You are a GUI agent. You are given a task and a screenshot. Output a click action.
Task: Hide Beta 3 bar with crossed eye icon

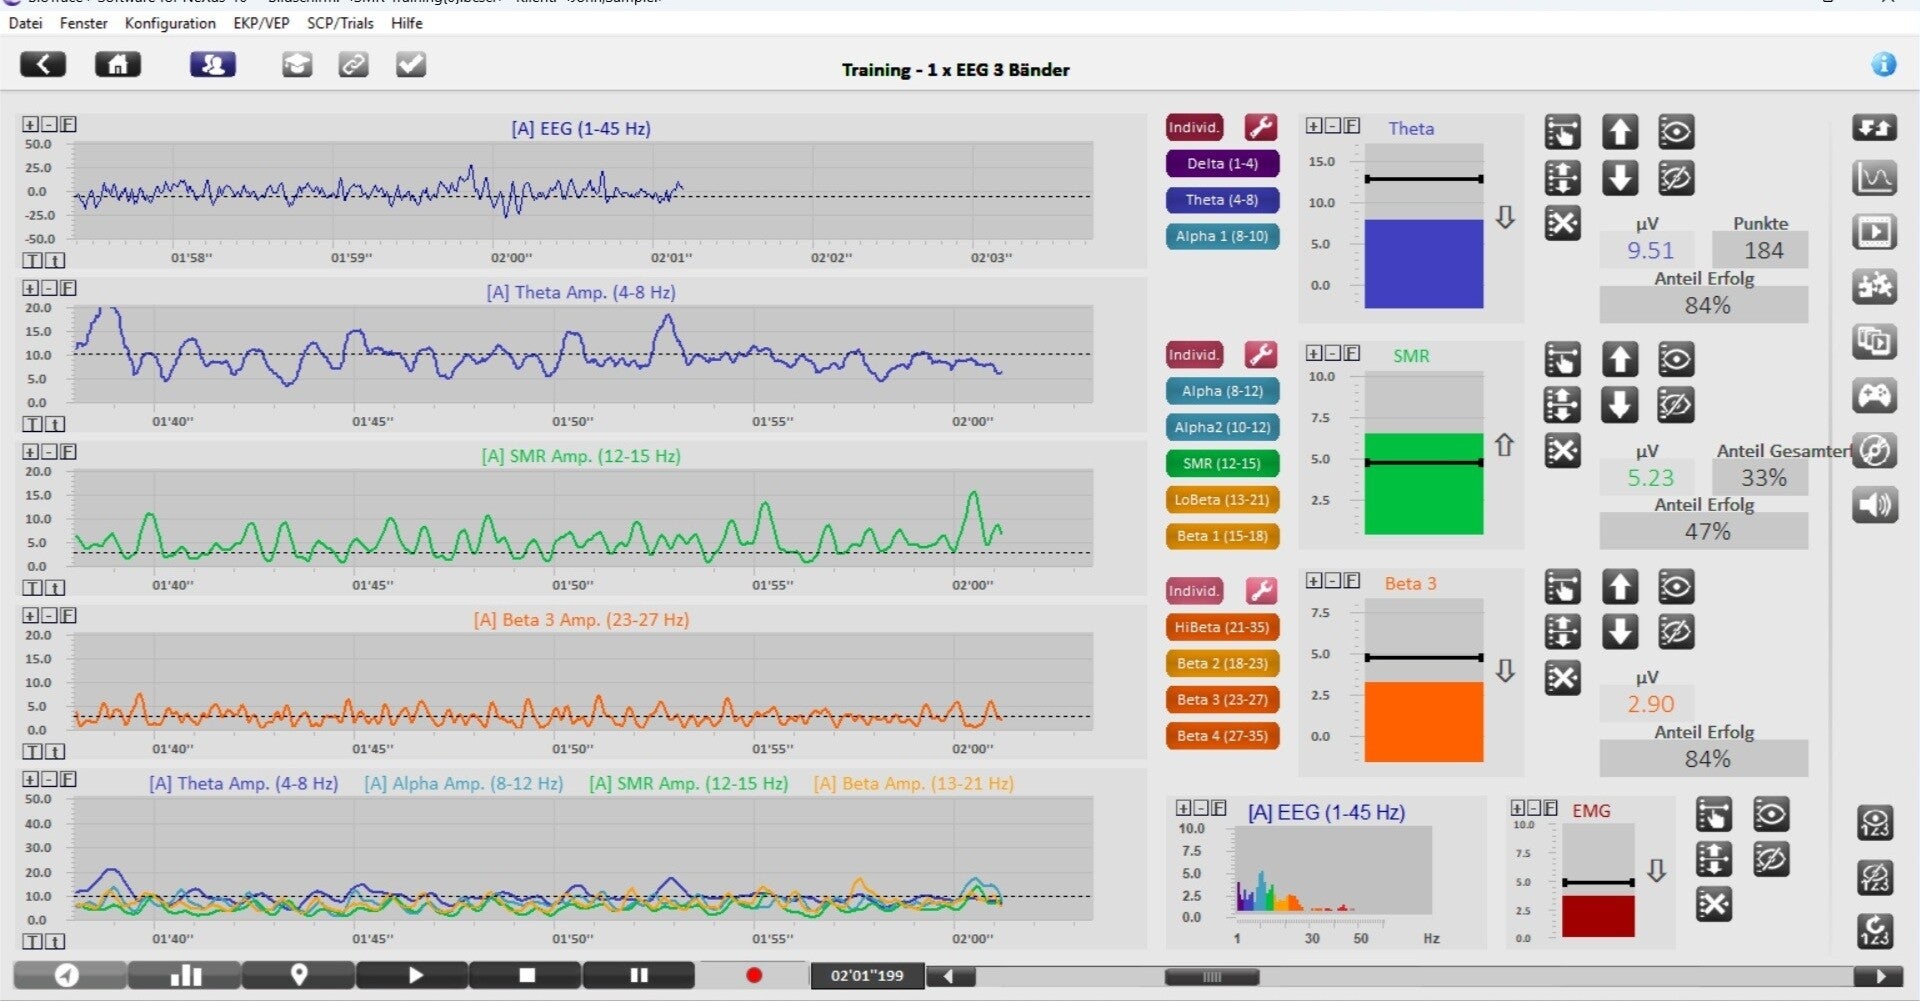click(x=1676, y=632)
